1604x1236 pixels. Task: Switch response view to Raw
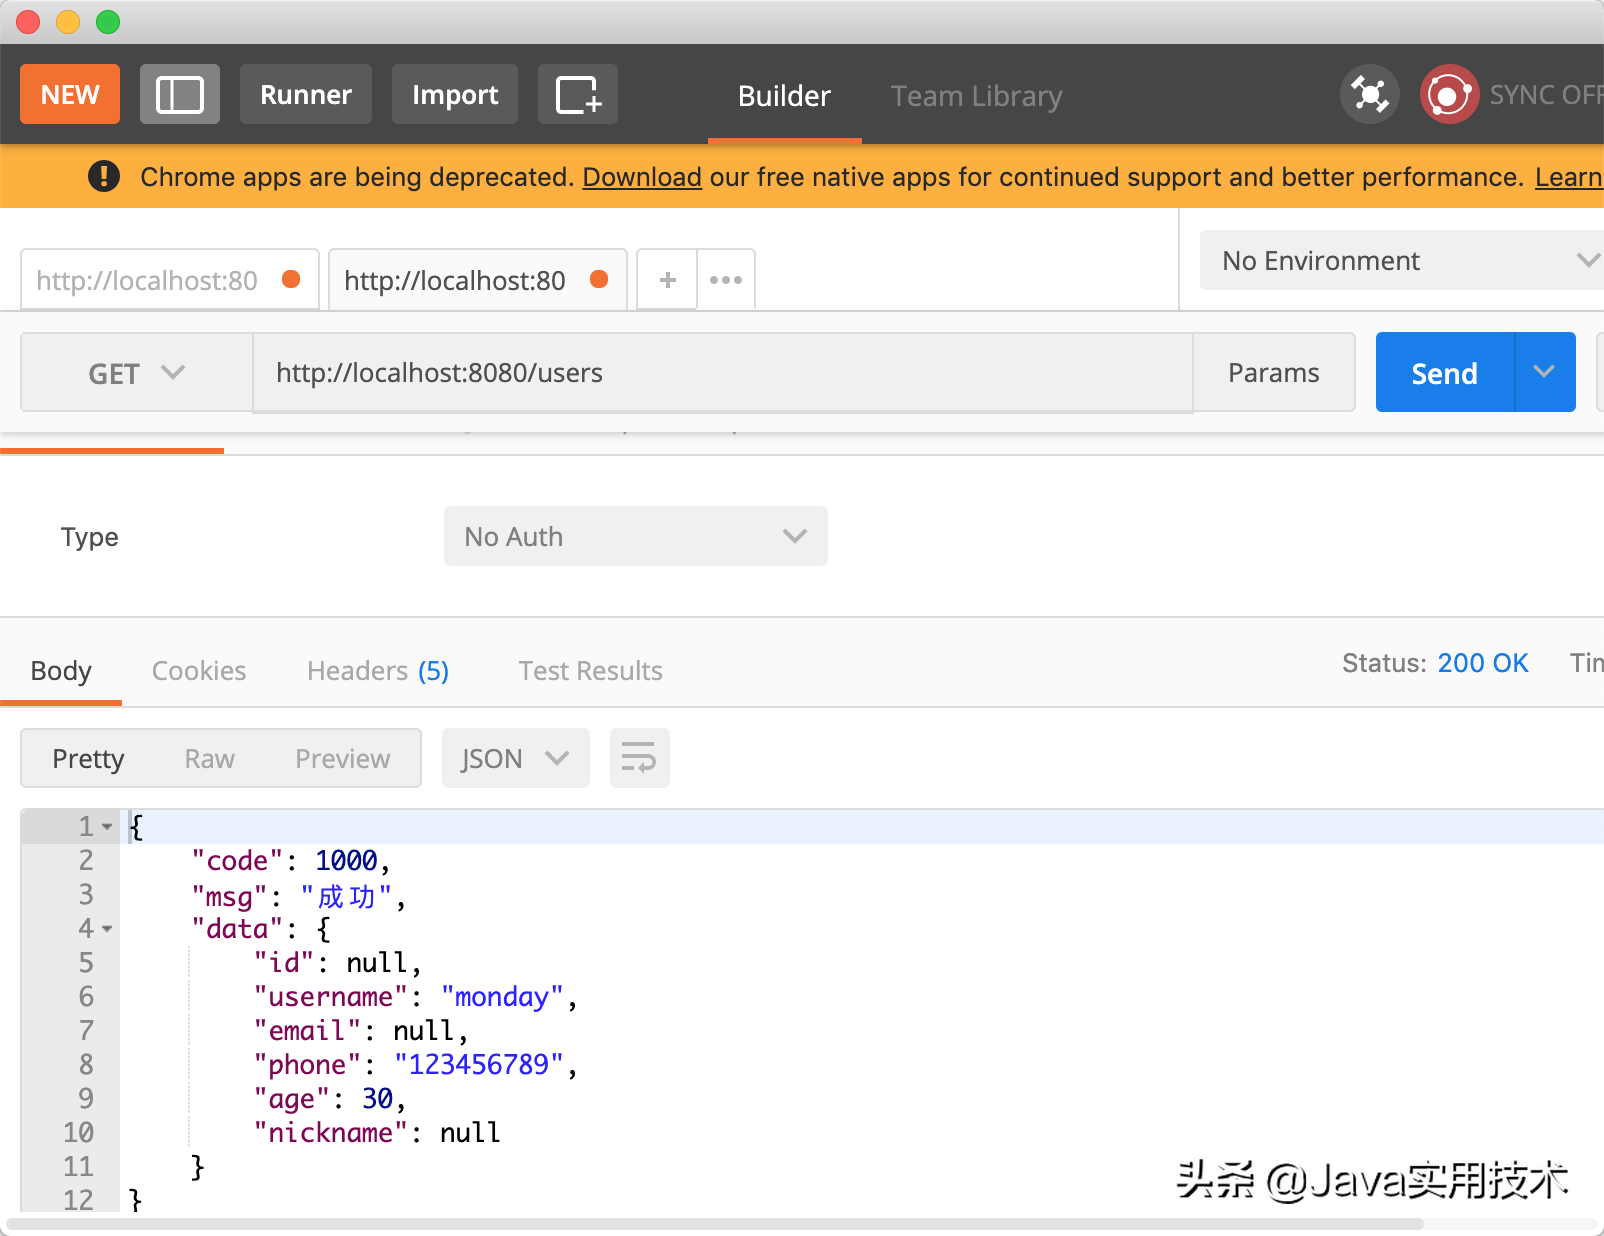pyautogui.click(x=210, y=759)
